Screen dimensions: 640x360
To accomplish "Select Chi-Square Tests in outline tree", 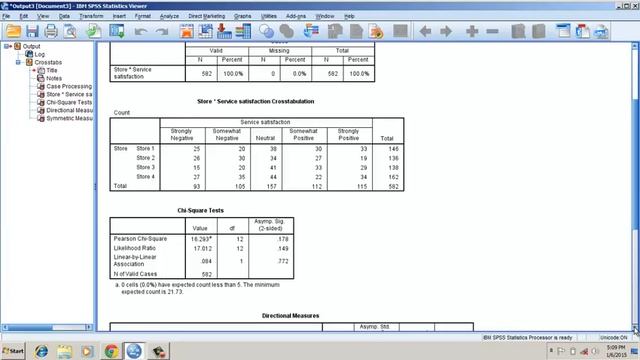I will [69, 102].
